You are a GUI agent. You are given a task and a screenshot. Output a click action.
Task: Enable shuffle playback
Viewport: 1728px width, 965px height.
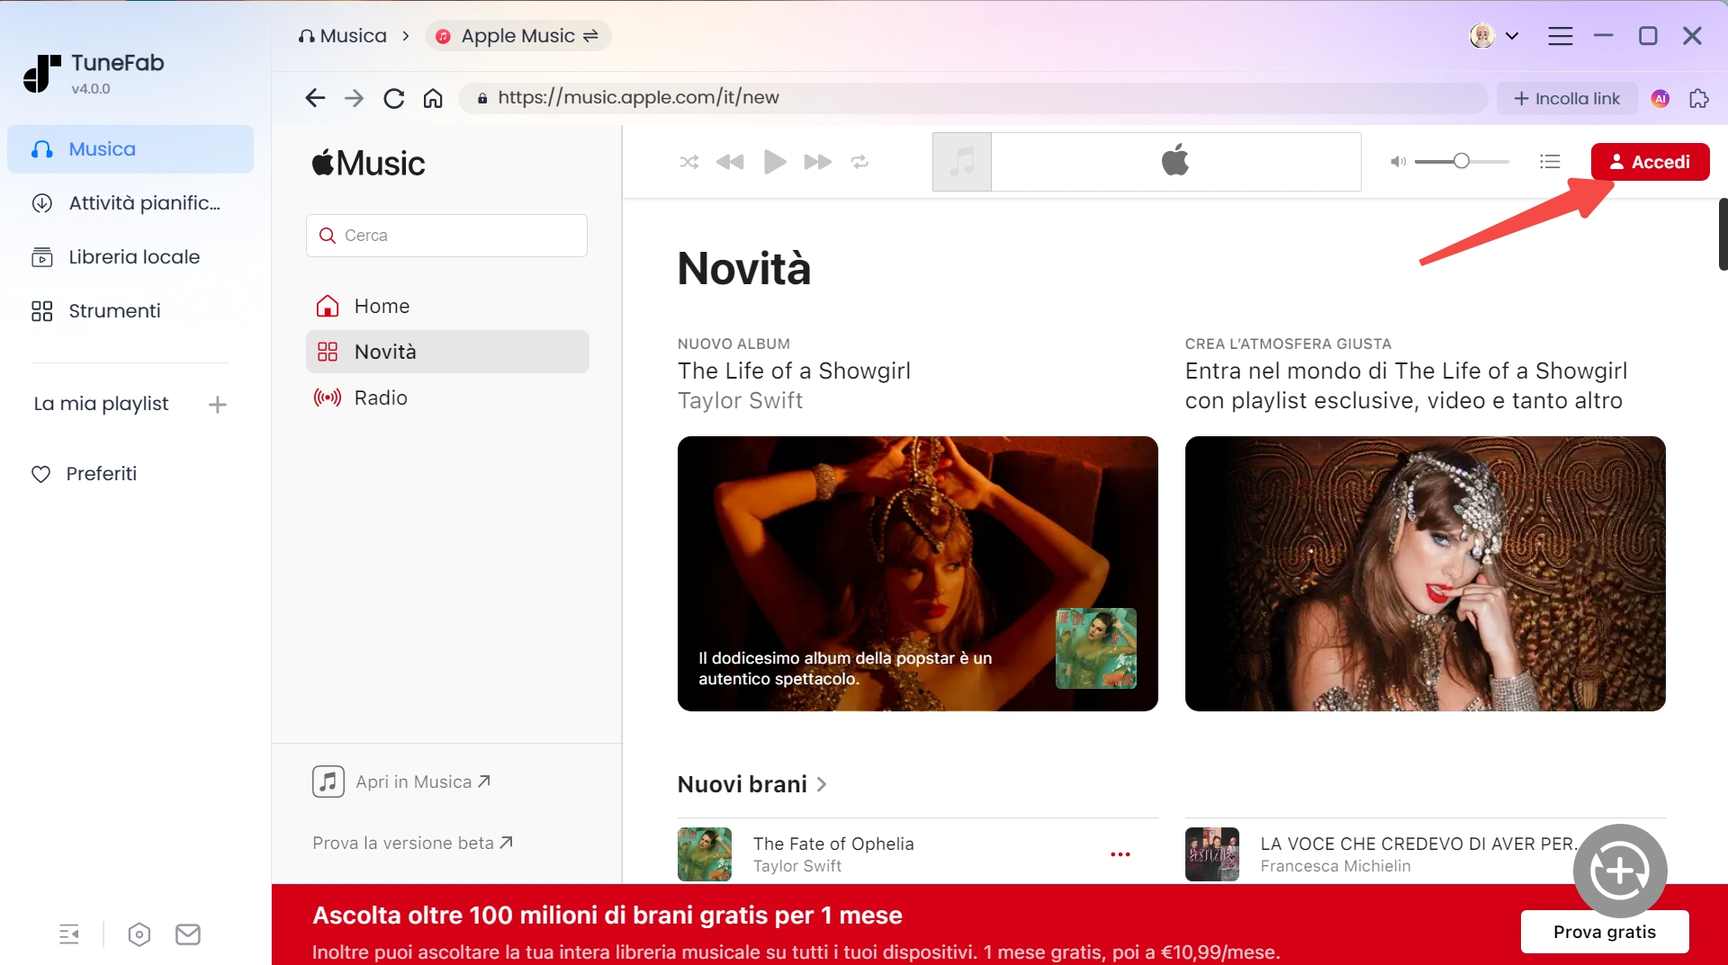click(688, 161)
